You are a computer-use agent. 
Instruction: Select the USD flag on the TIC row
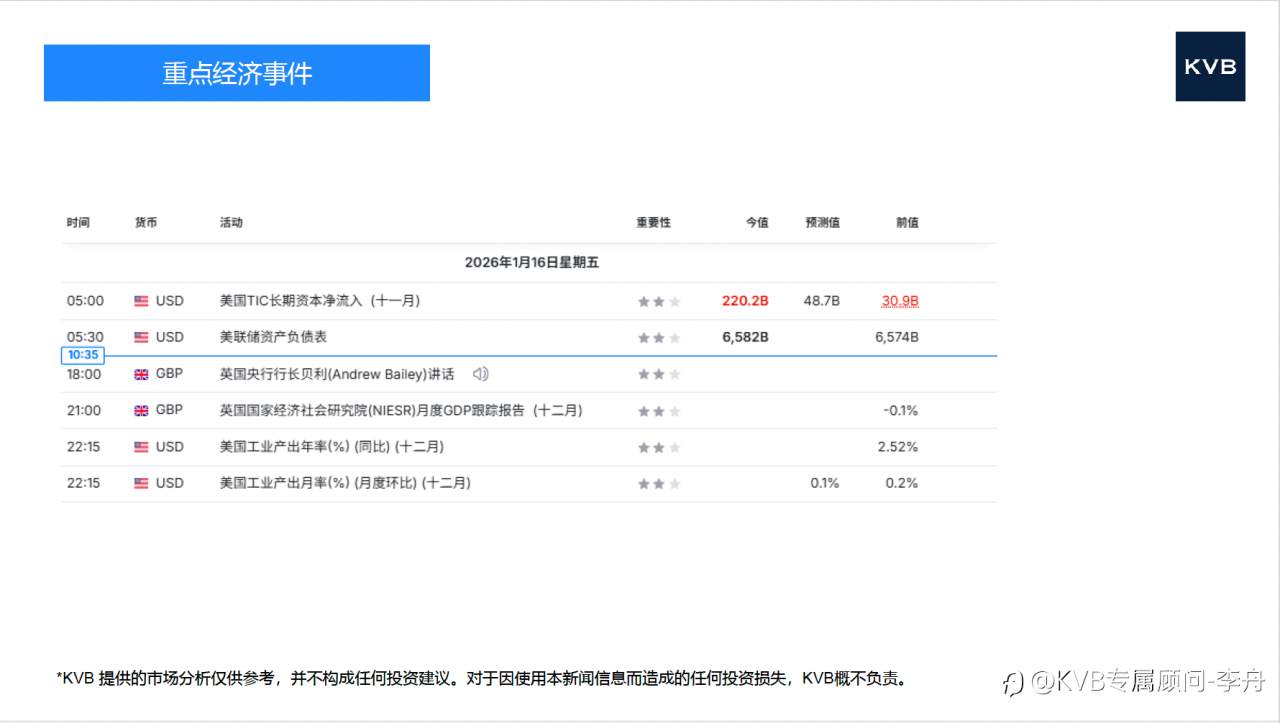[141, 300]
